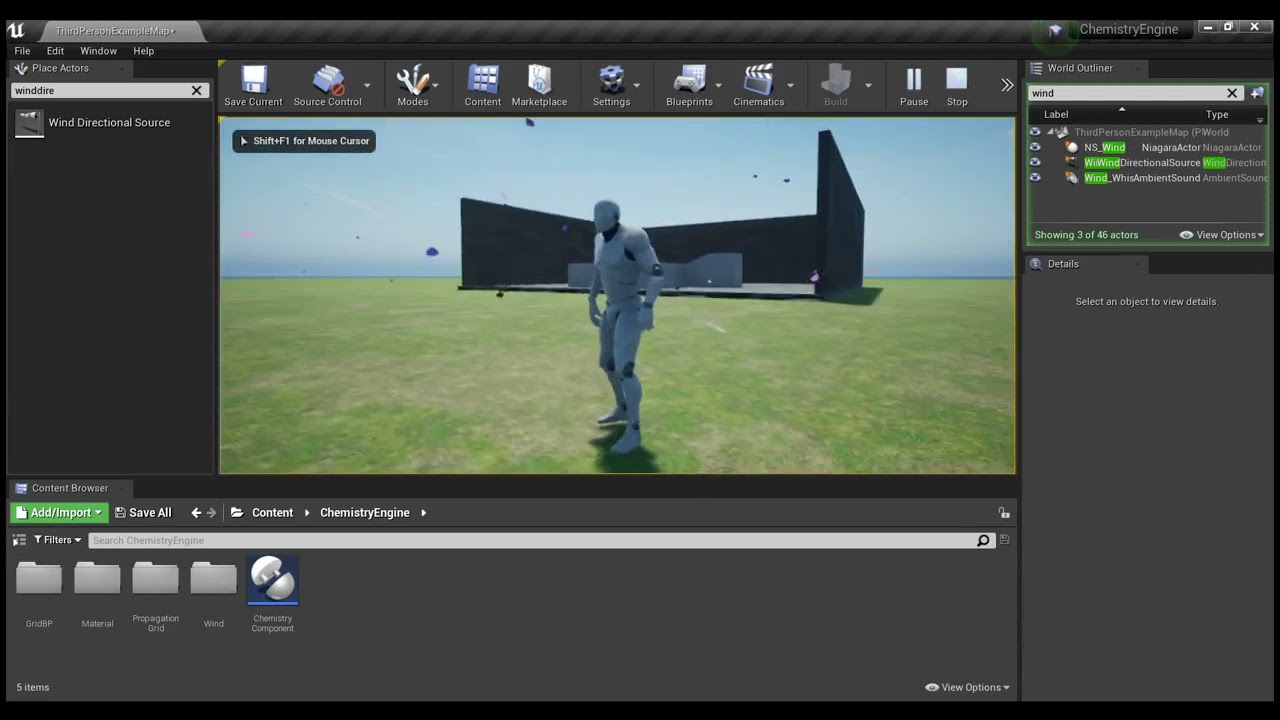Open the Build options dropdown arrow
Screen dimensions: 1280x720
[x=867, y=86]
